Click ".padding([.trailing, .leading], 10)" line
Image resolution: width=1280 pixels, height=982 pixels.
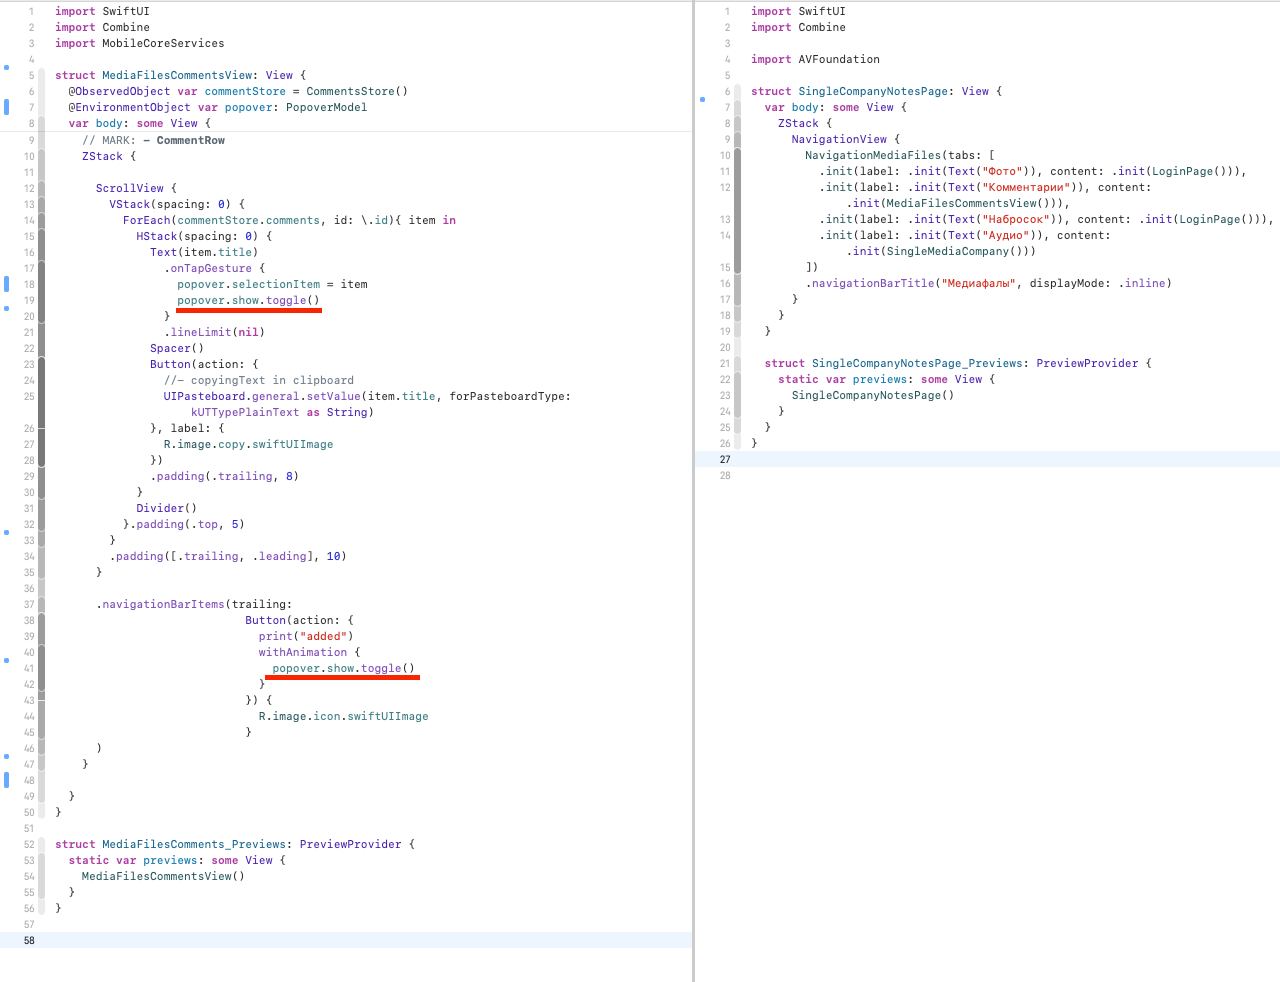click(x=228, y=556)
